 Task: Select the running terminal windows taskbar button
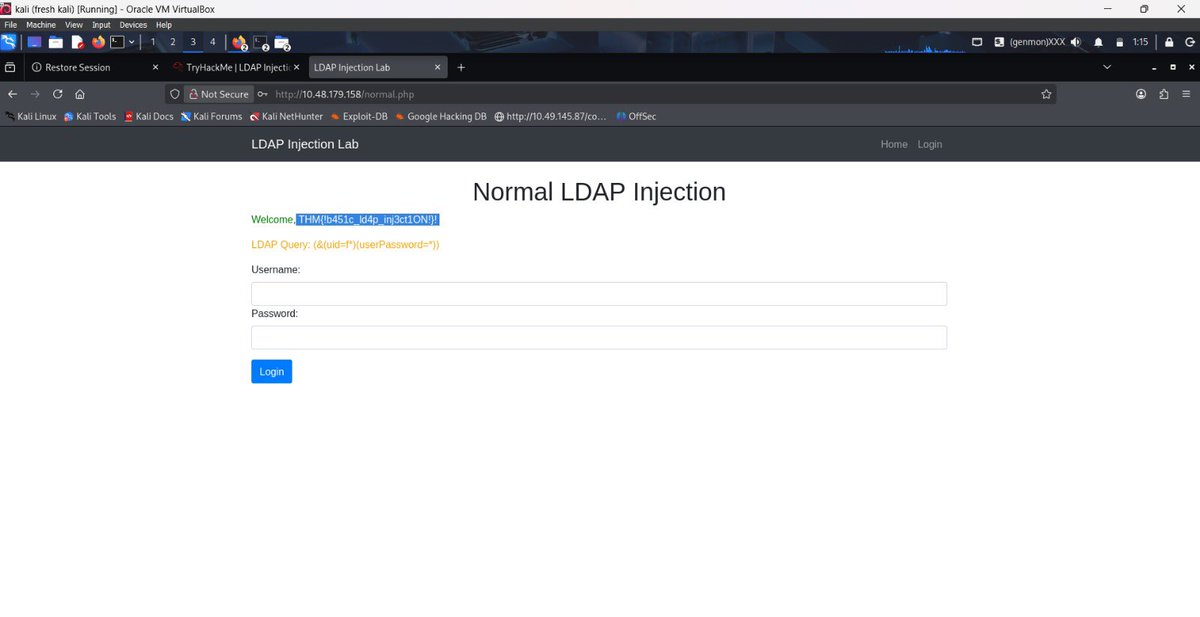[261, 42]
